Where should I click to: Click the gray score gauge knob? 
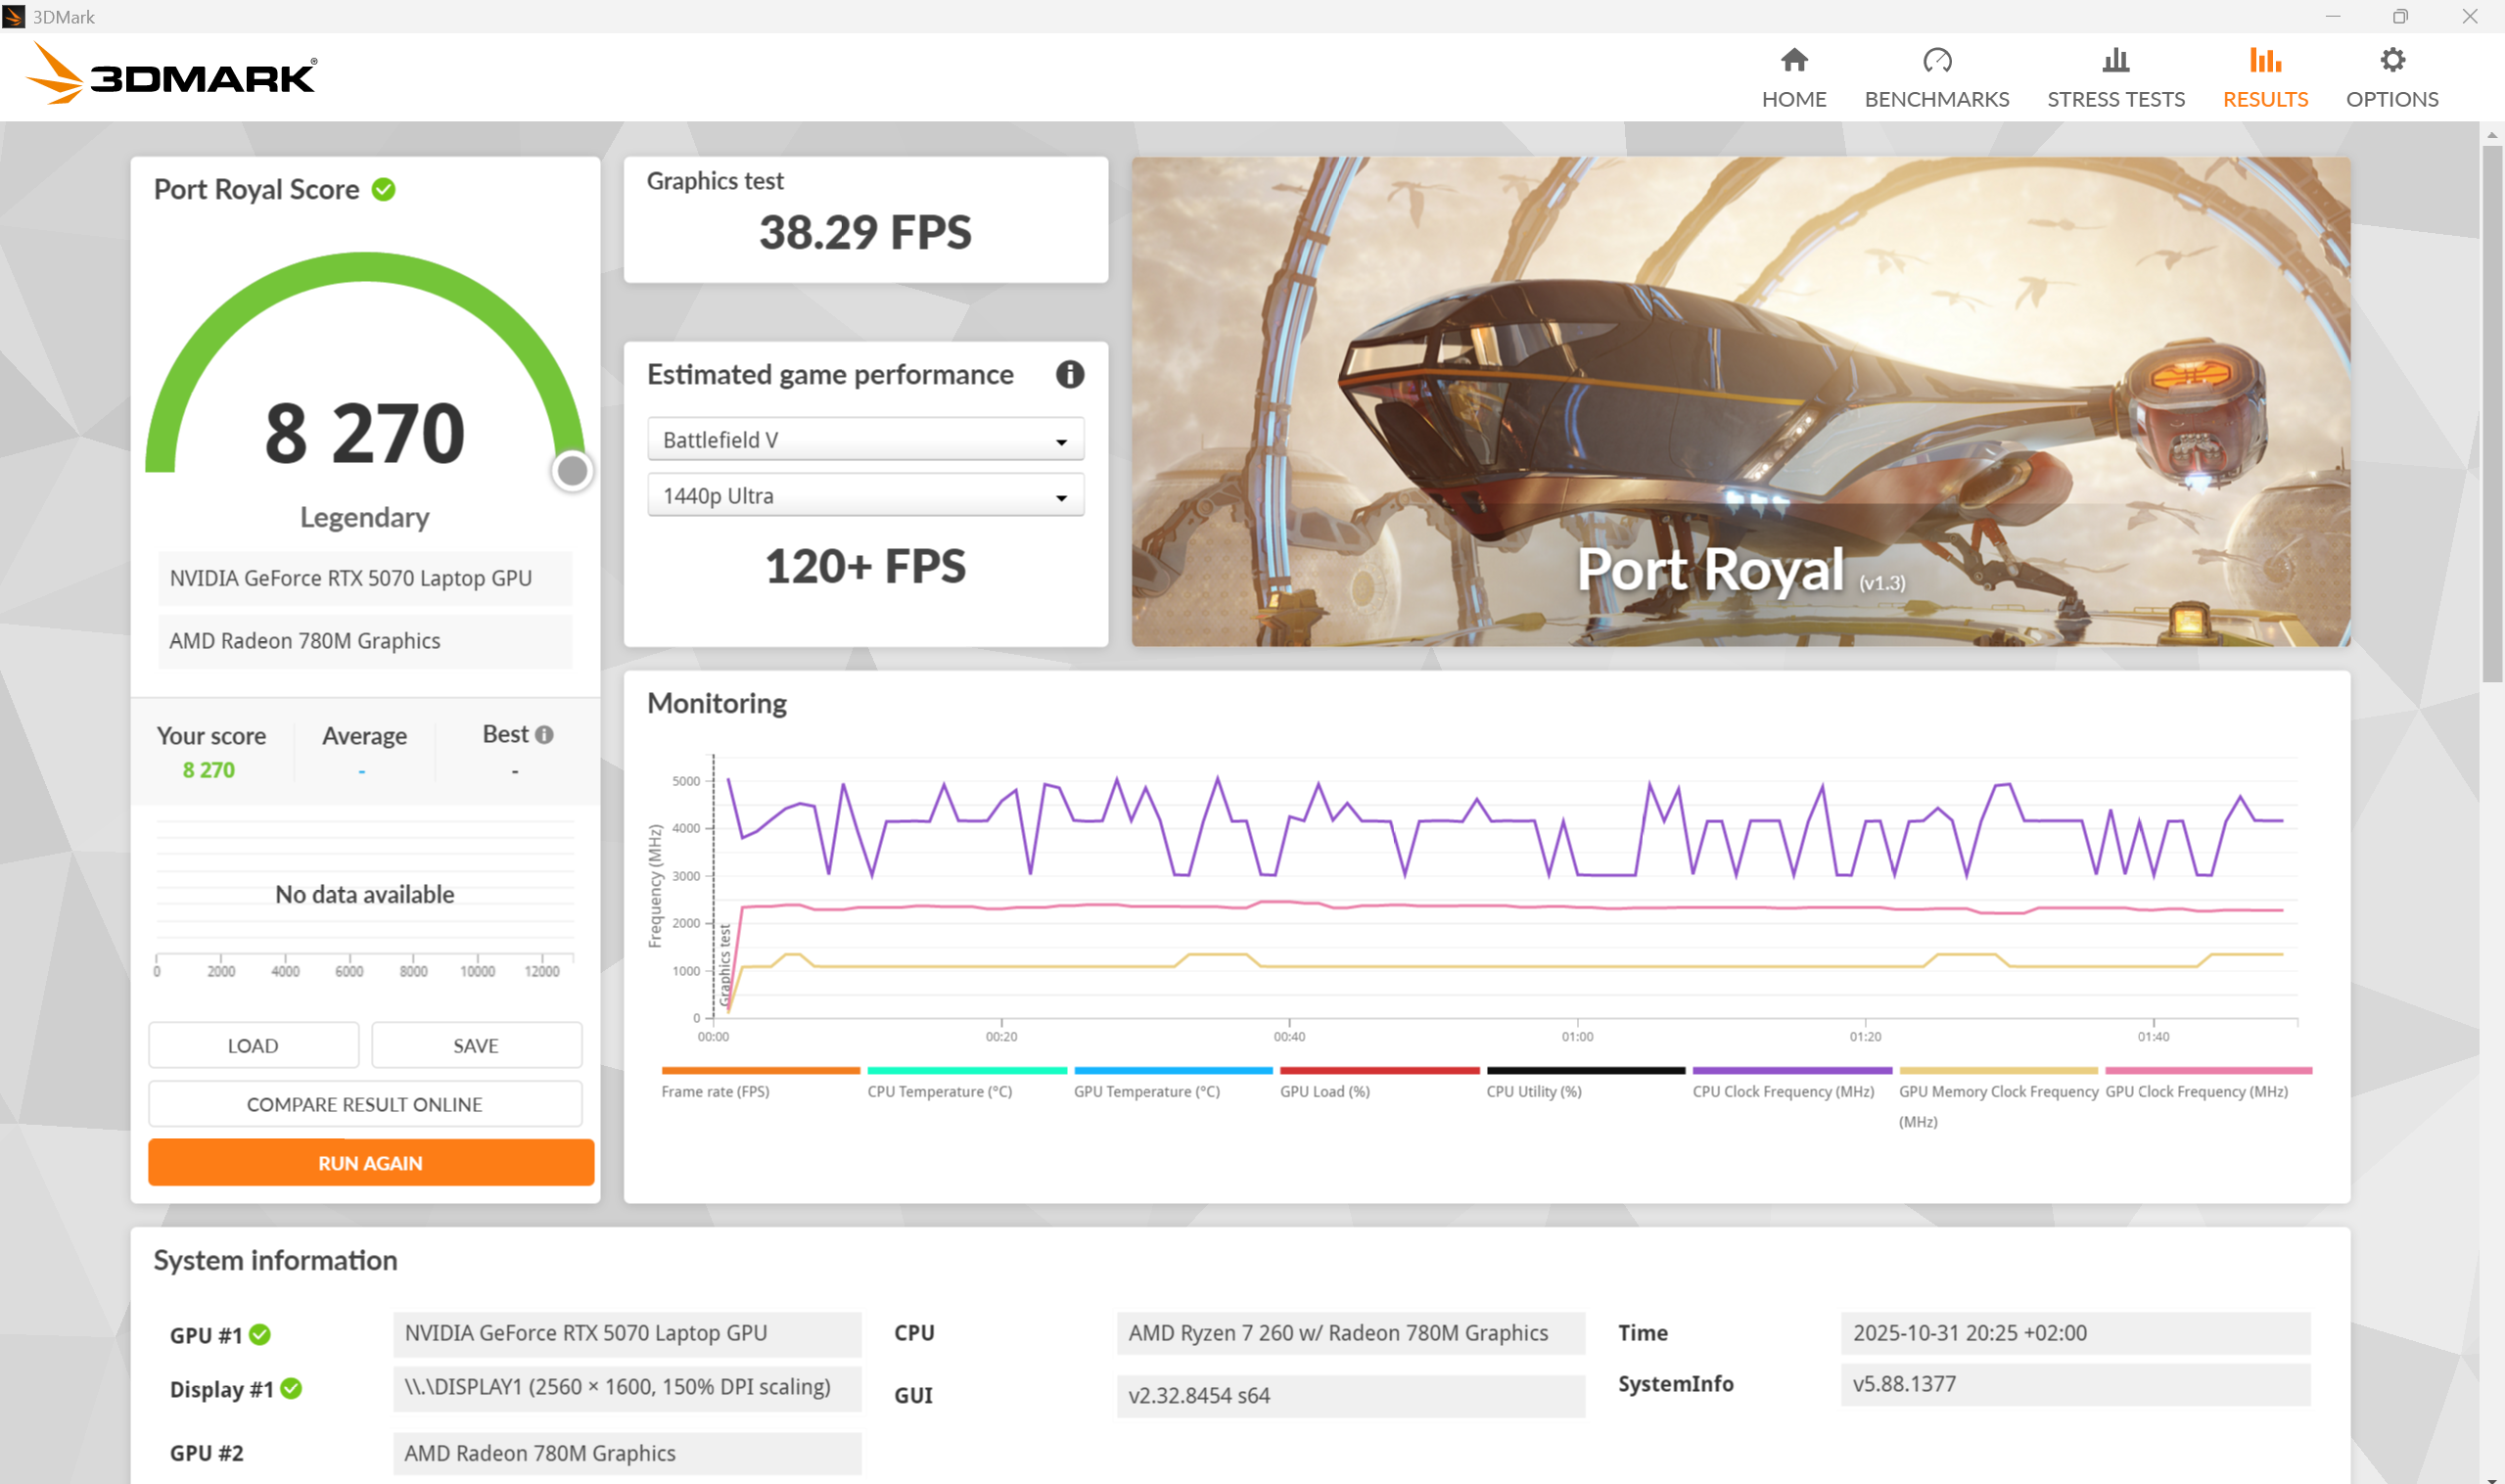[572, 470]
